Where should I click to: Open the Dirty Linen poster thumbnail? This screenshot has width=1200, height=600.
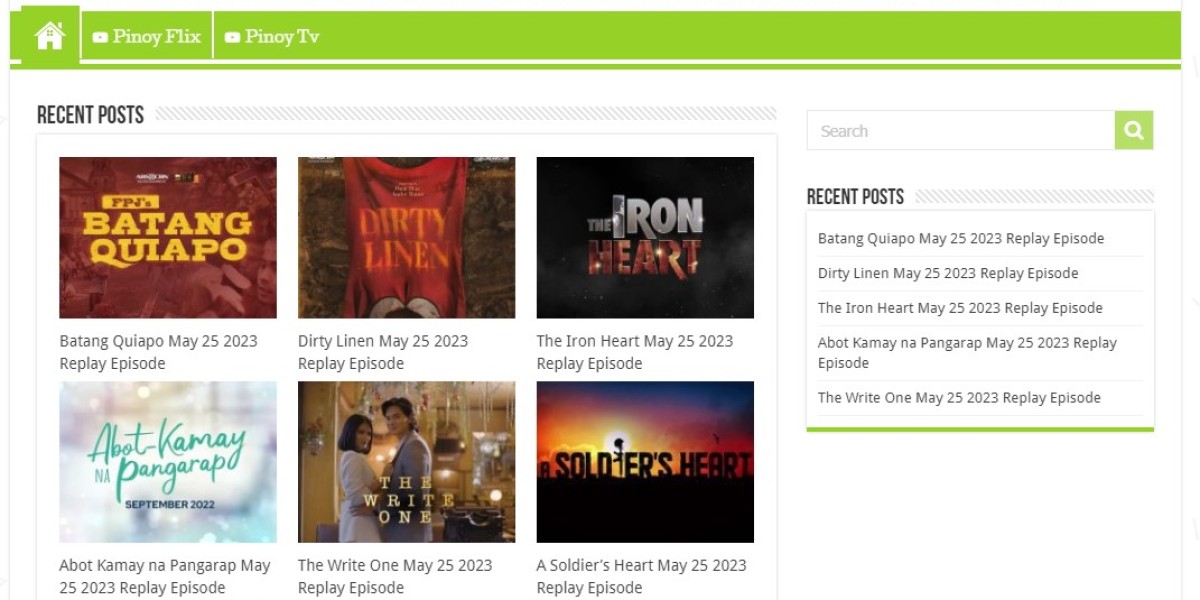point(407,238)
